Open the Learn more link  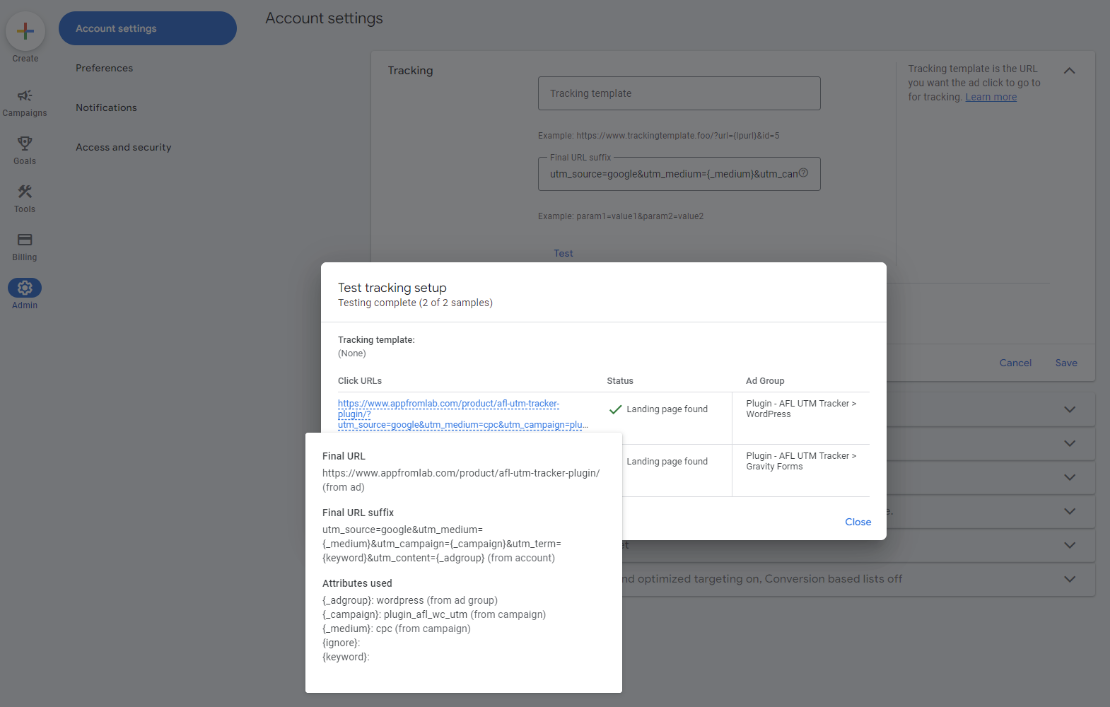coord(990,97)
